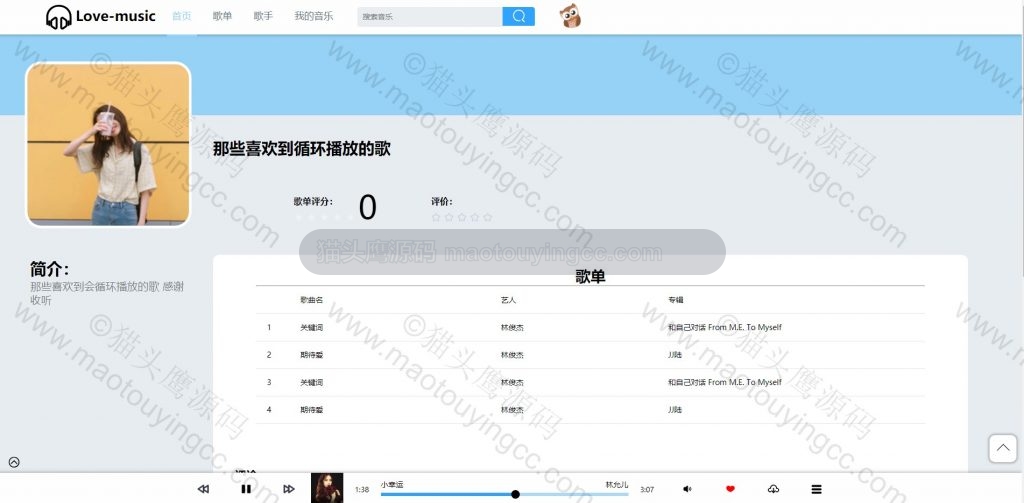This screenshot has height=503, width=1024.
Task: Focus the 搜索音乐 search field
Action: (430, 16)
